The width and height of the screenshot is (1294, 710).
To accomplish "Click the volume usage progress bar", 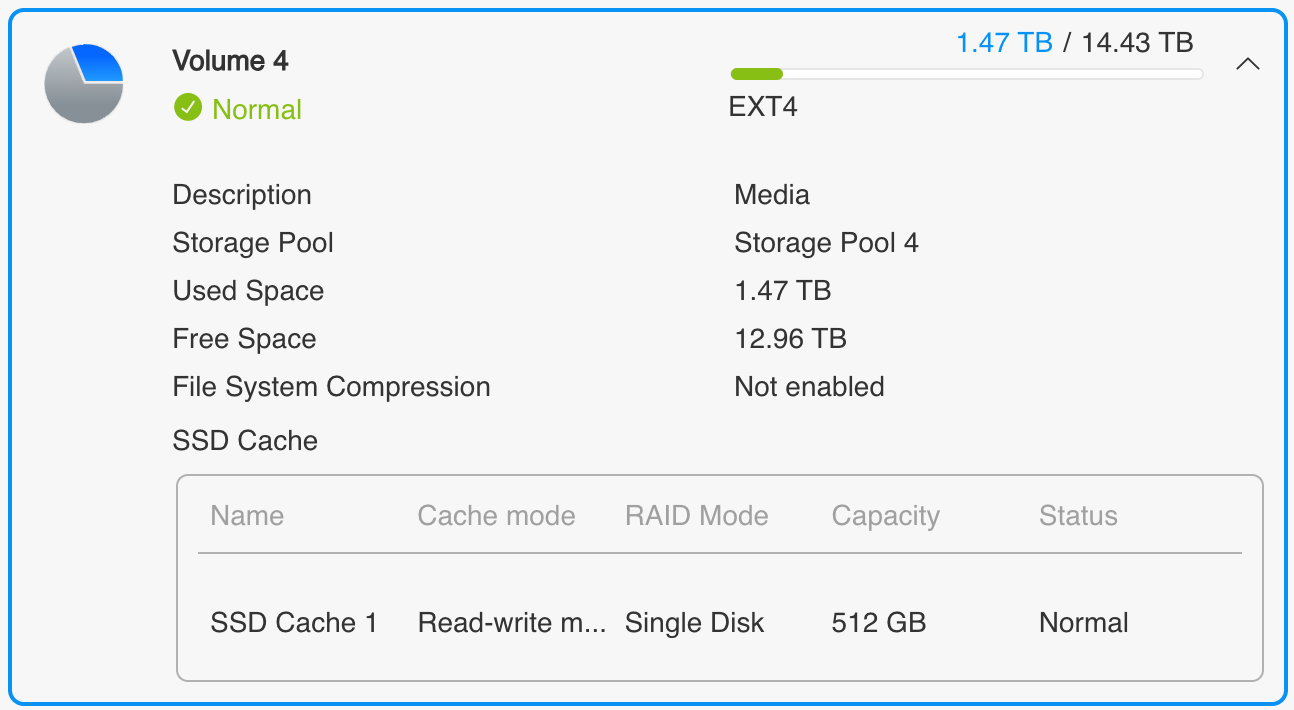I will click(x=966, y=74).
